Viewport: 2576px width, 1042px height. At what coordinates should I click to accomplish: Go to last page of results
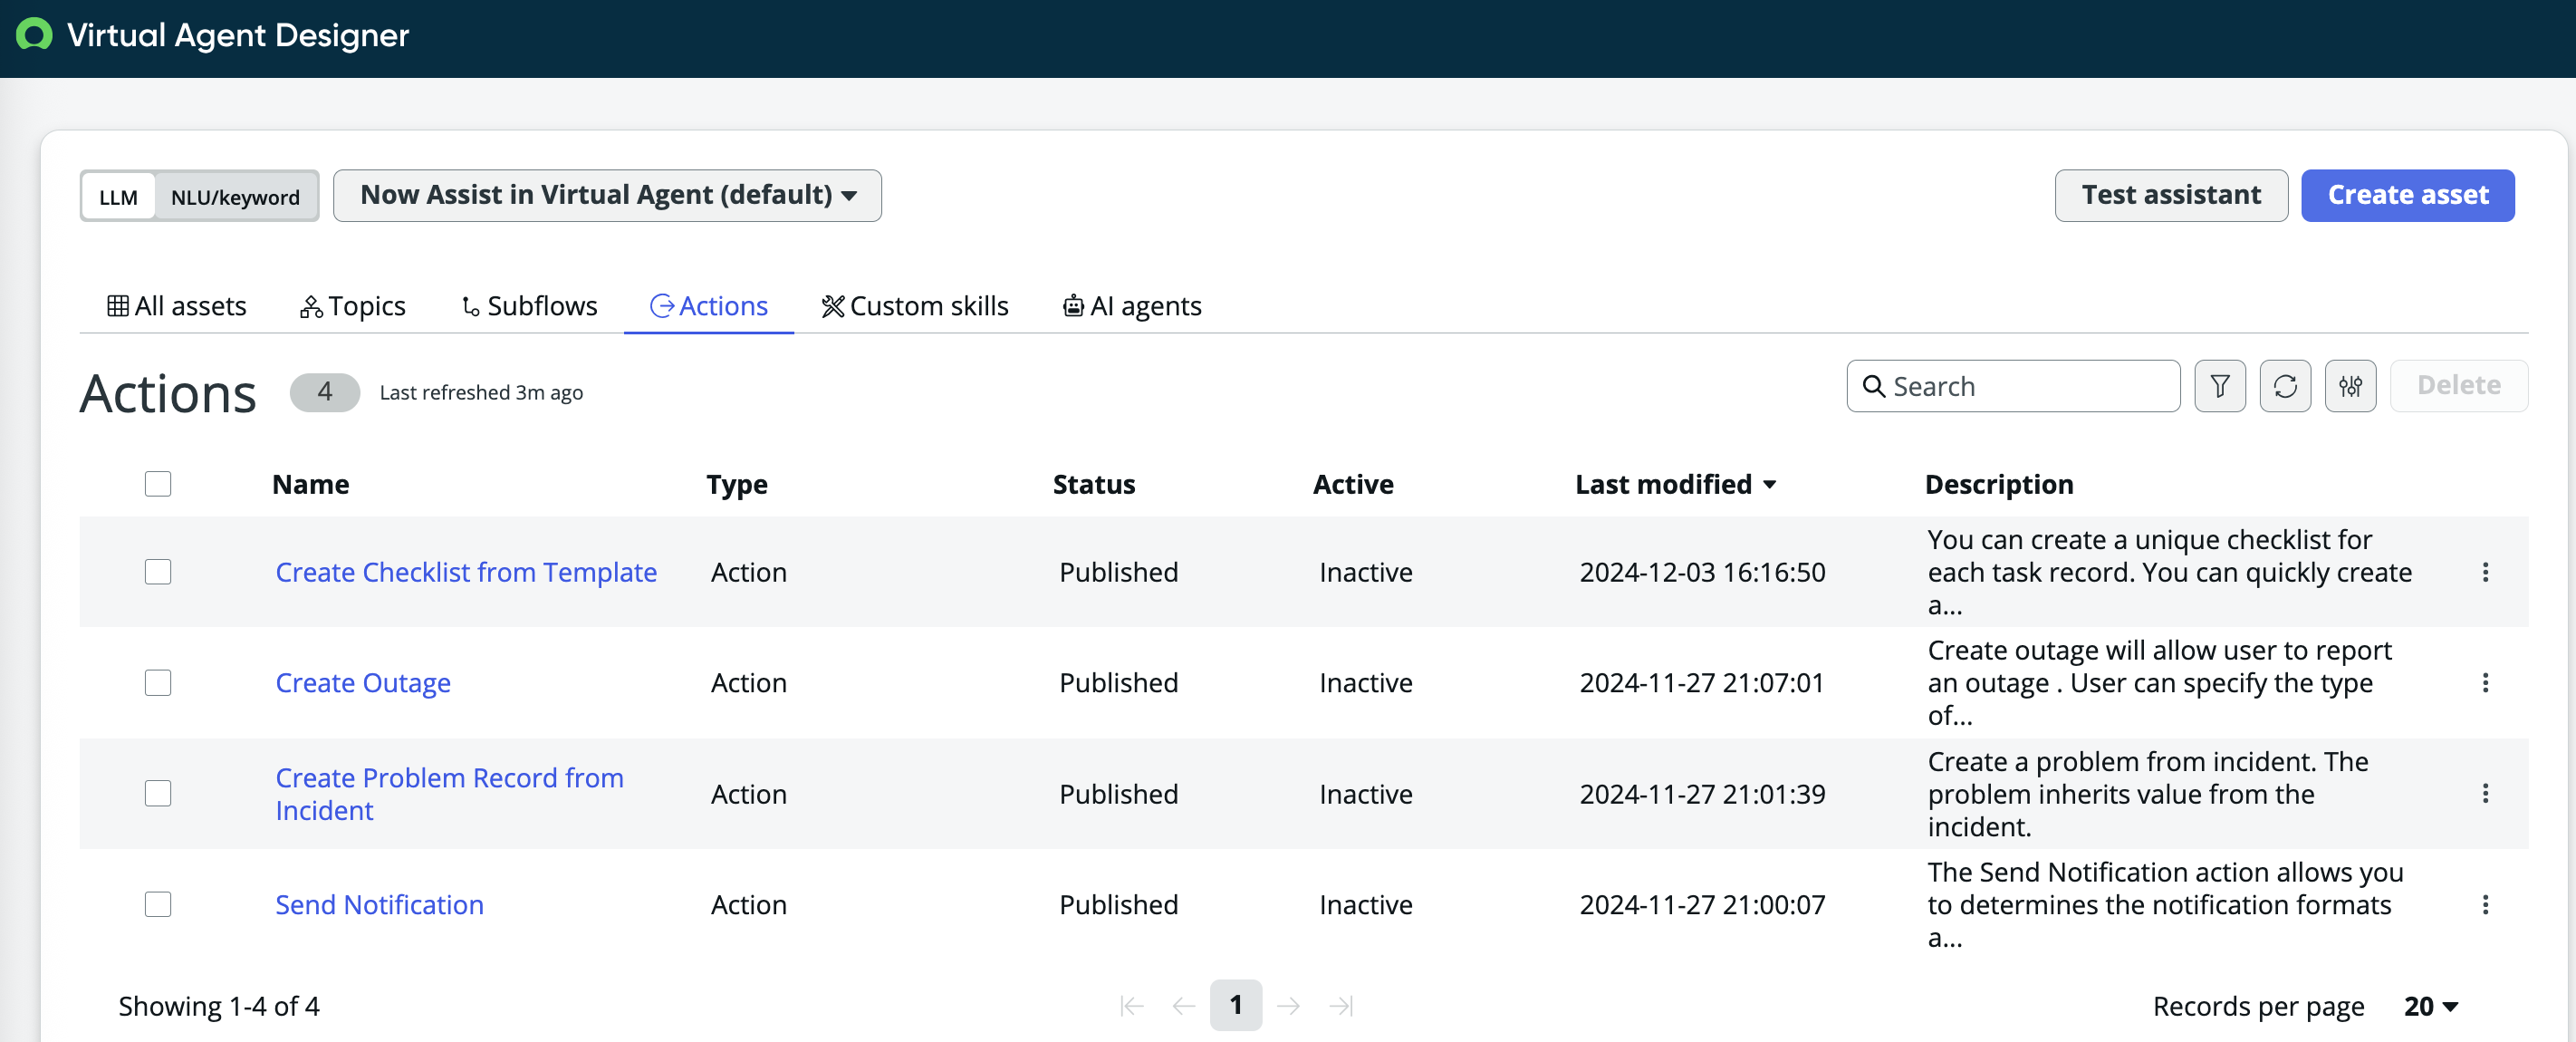pyautogui.click(x=1341, y=1005)
